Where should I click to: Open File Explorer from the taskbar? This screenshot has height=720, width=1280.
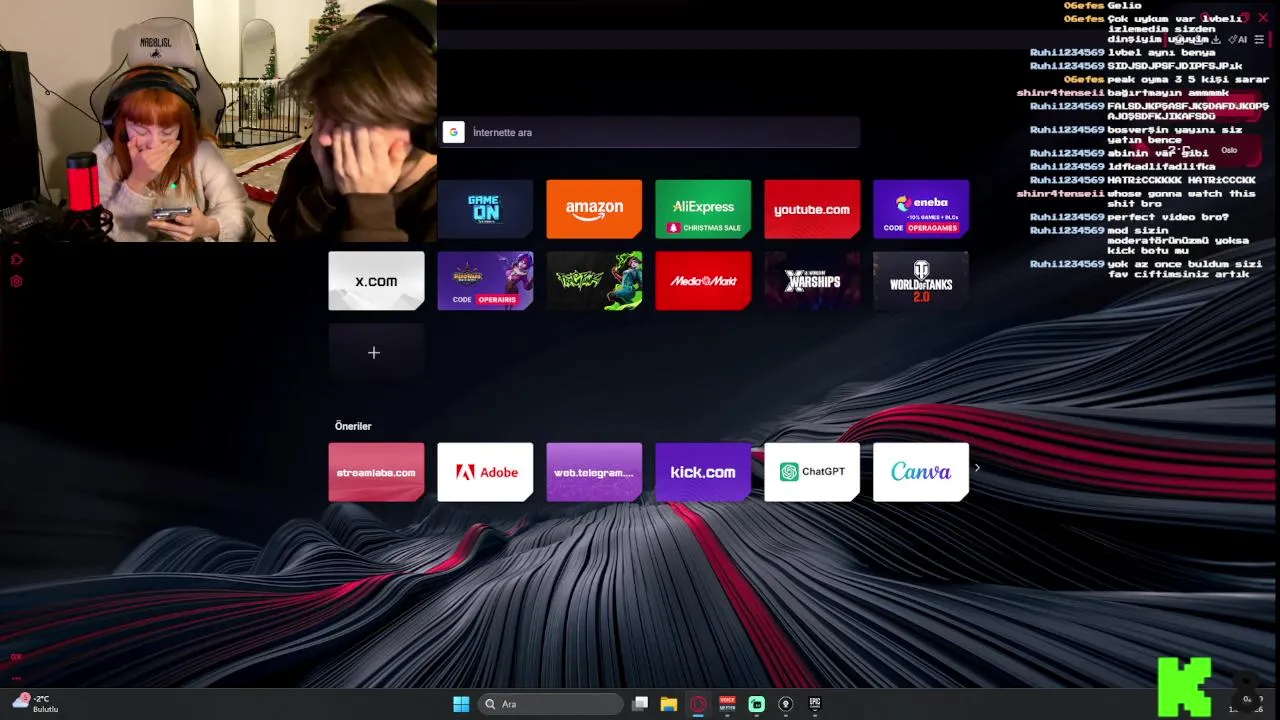coord(669,704)
